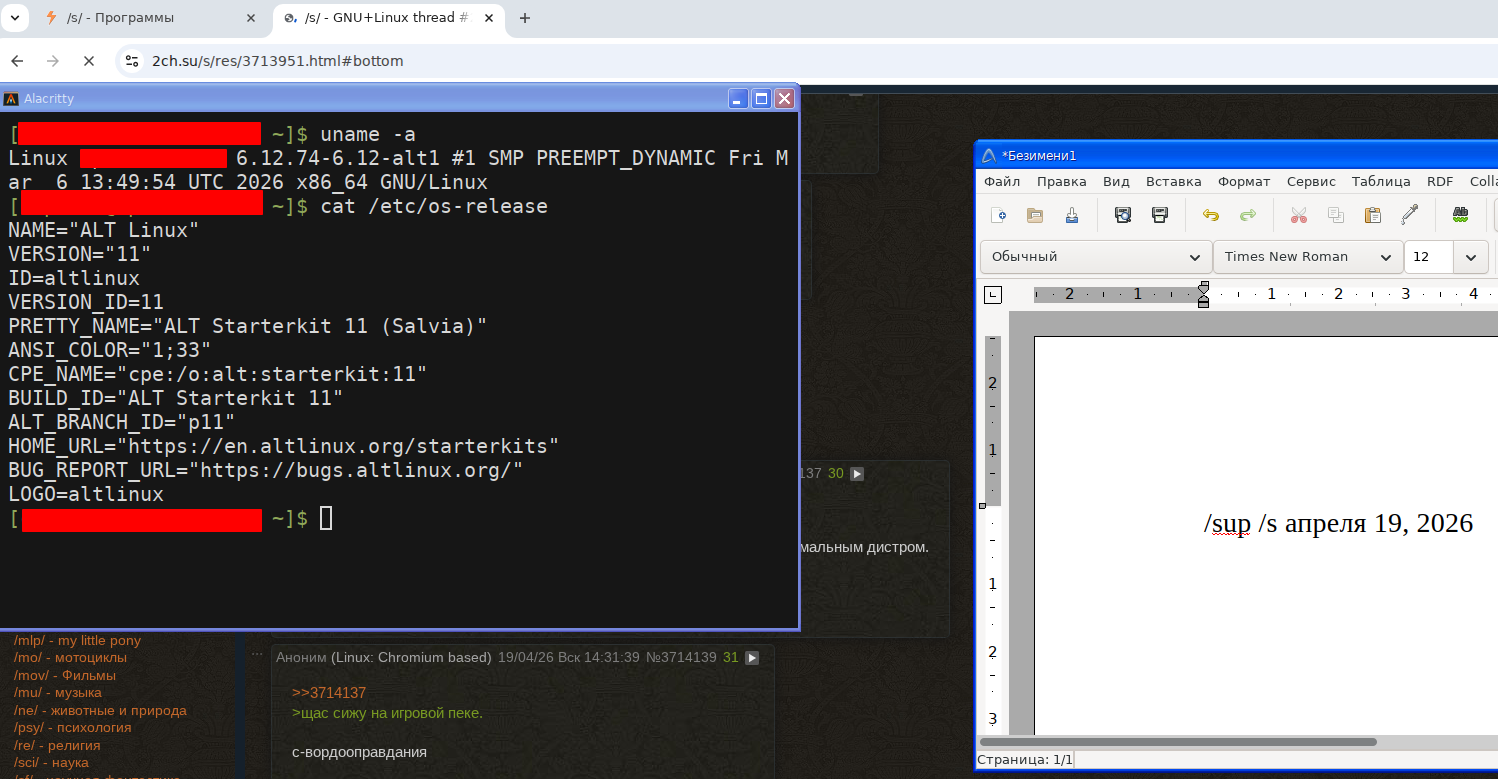Image resolution: width=1498 pixels, height=779 pixels.
Task: Open the three-dot menu of post №3714139
Action: [258, 653]
